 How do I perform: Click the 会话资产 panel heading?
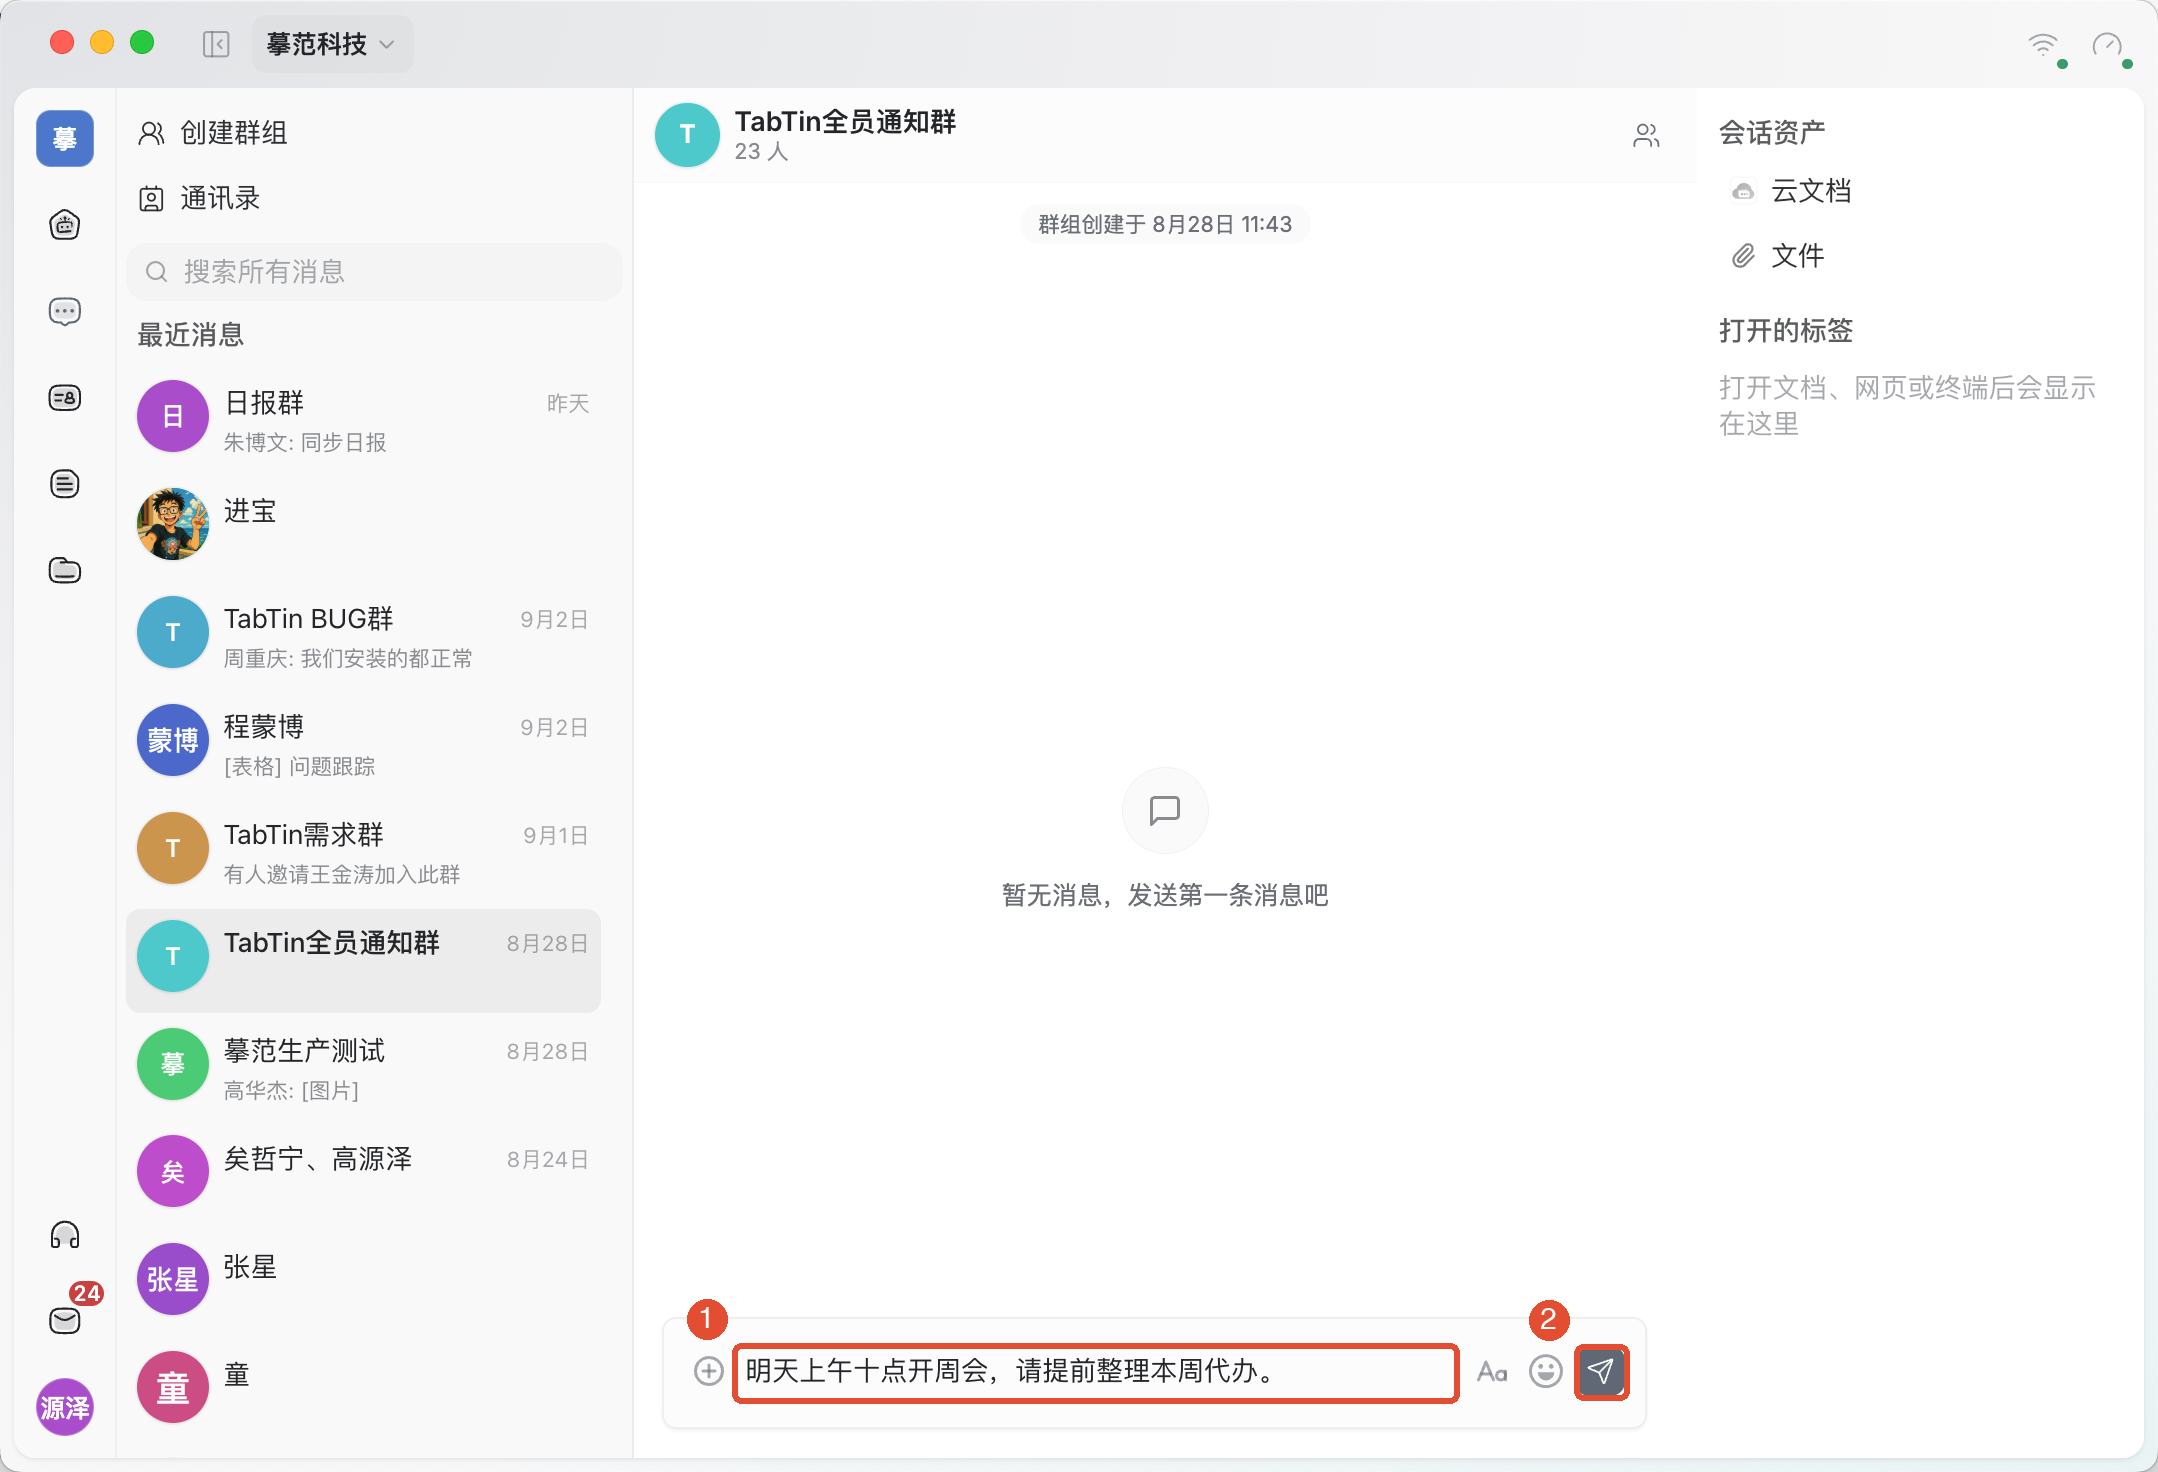pyautogui.click(x=1772, y=132)
